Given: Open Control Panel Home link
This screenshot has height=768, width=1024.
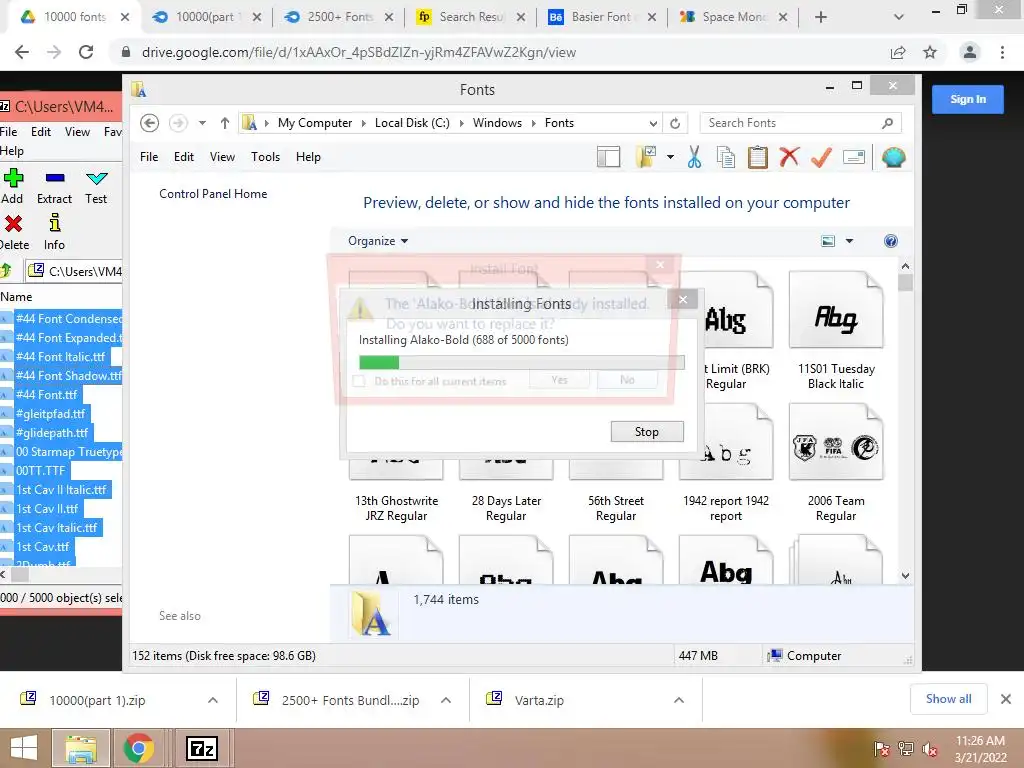Looking at the screenshot, I should coord(213,193).
